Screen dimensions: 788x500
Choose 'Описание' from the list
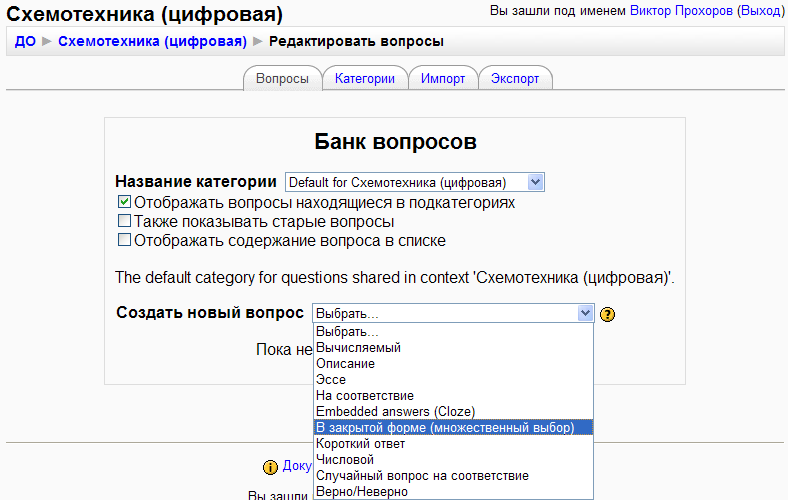345,364
